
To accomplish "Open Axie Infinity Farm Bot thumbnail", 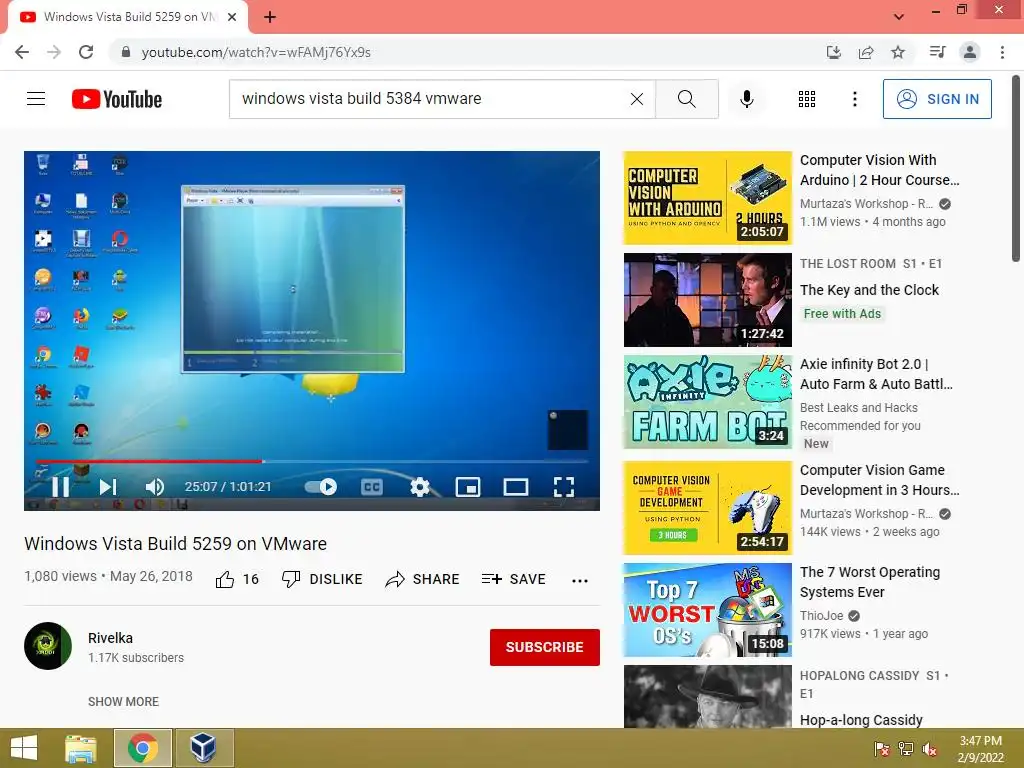I will pyautogui.click(x=707, y=402).
